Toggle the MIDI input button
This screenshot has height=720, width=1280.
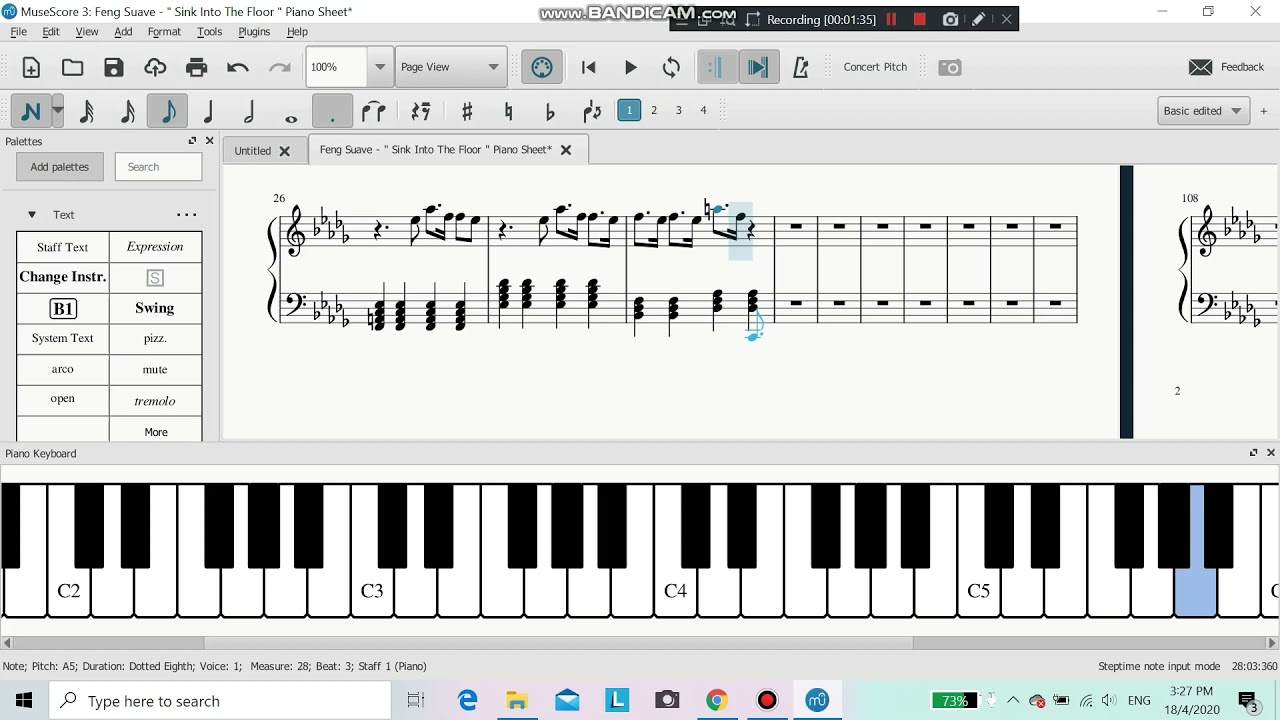click(x=542, y=68)
